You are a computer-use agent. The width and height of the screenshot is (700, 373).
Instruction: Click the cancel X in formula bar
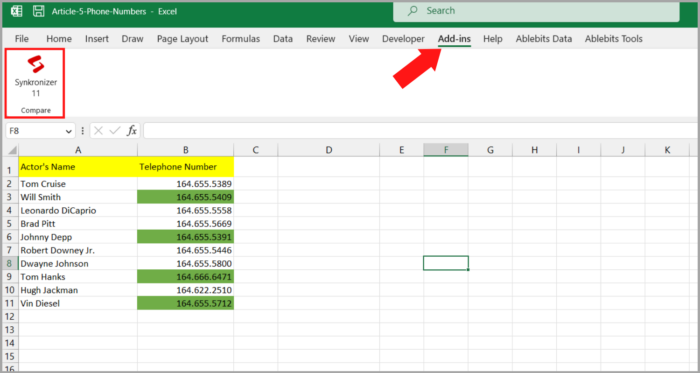[x=99, y=131]
